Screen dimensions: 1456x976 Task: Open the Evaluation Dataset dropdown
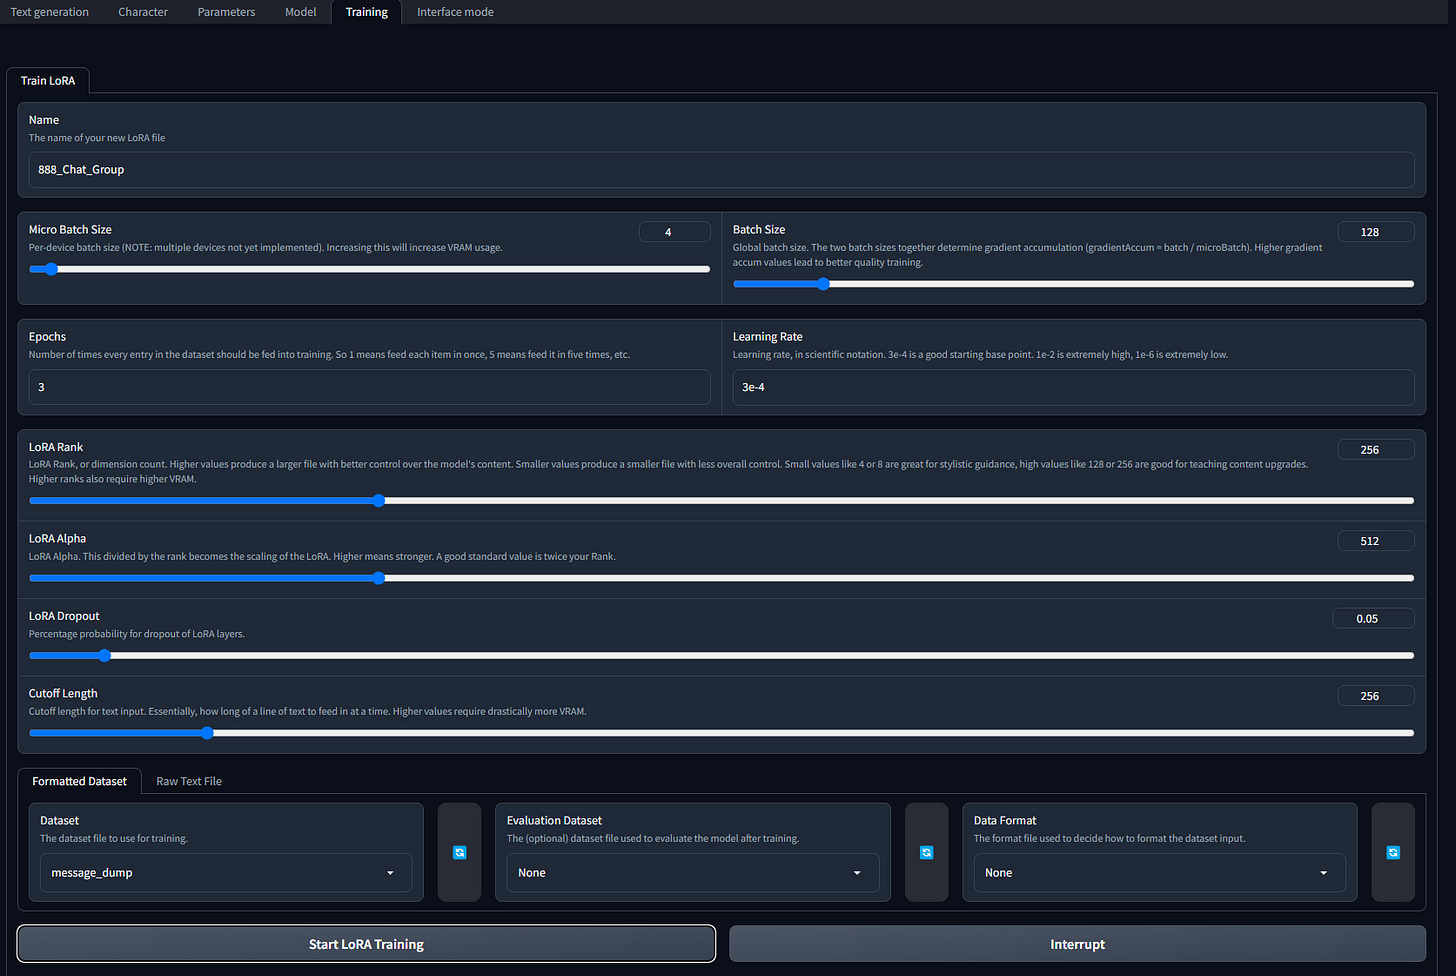(x=692, y=873)
